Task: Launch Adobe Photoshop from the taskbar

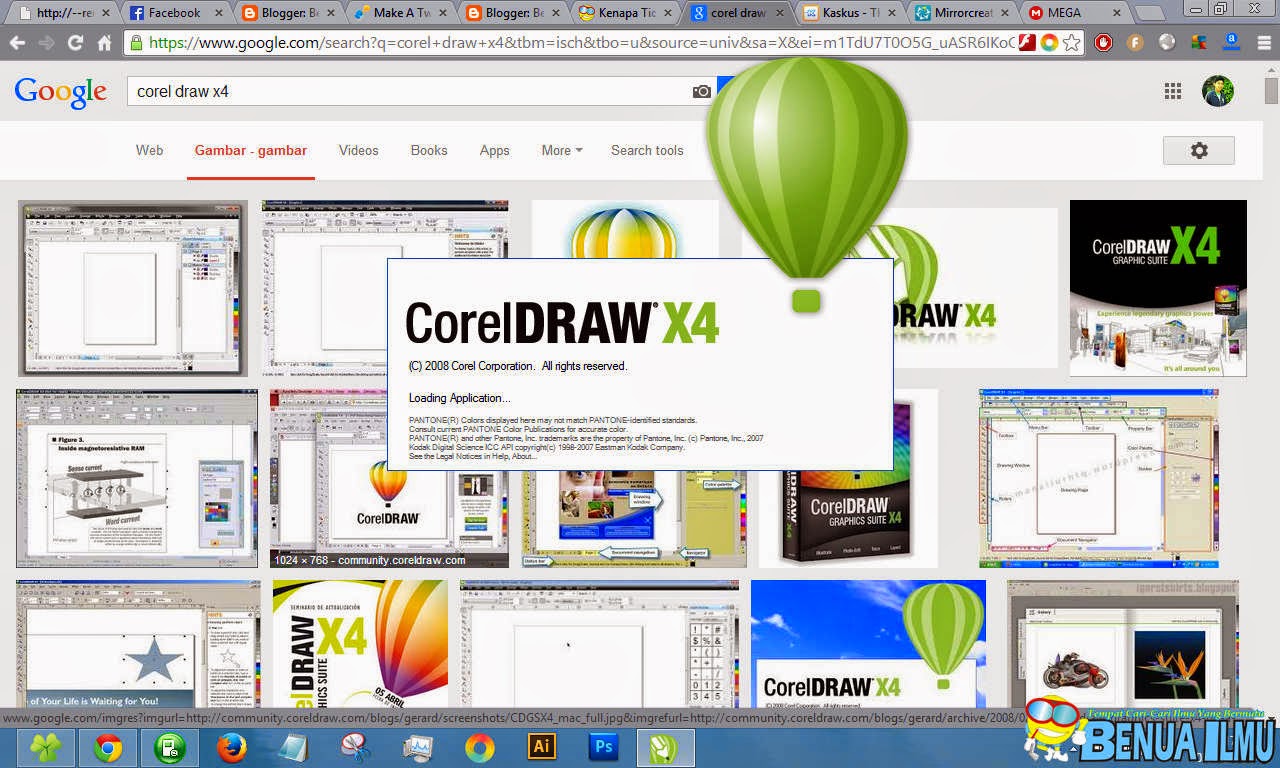Action: 604,748
